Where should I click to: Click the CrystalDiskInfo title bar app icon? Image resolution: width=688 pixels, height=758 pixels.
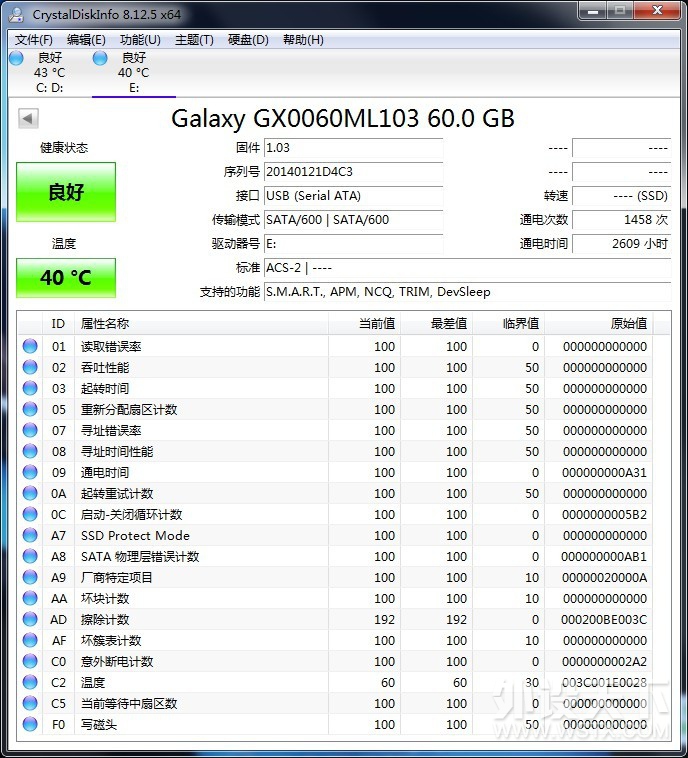coord(16,15)
